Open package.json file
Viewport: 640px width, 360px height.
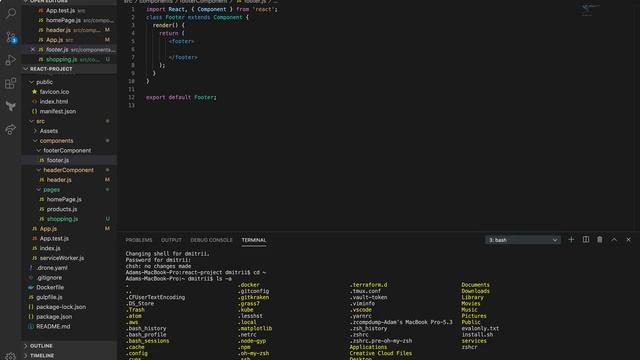[69, 317]
